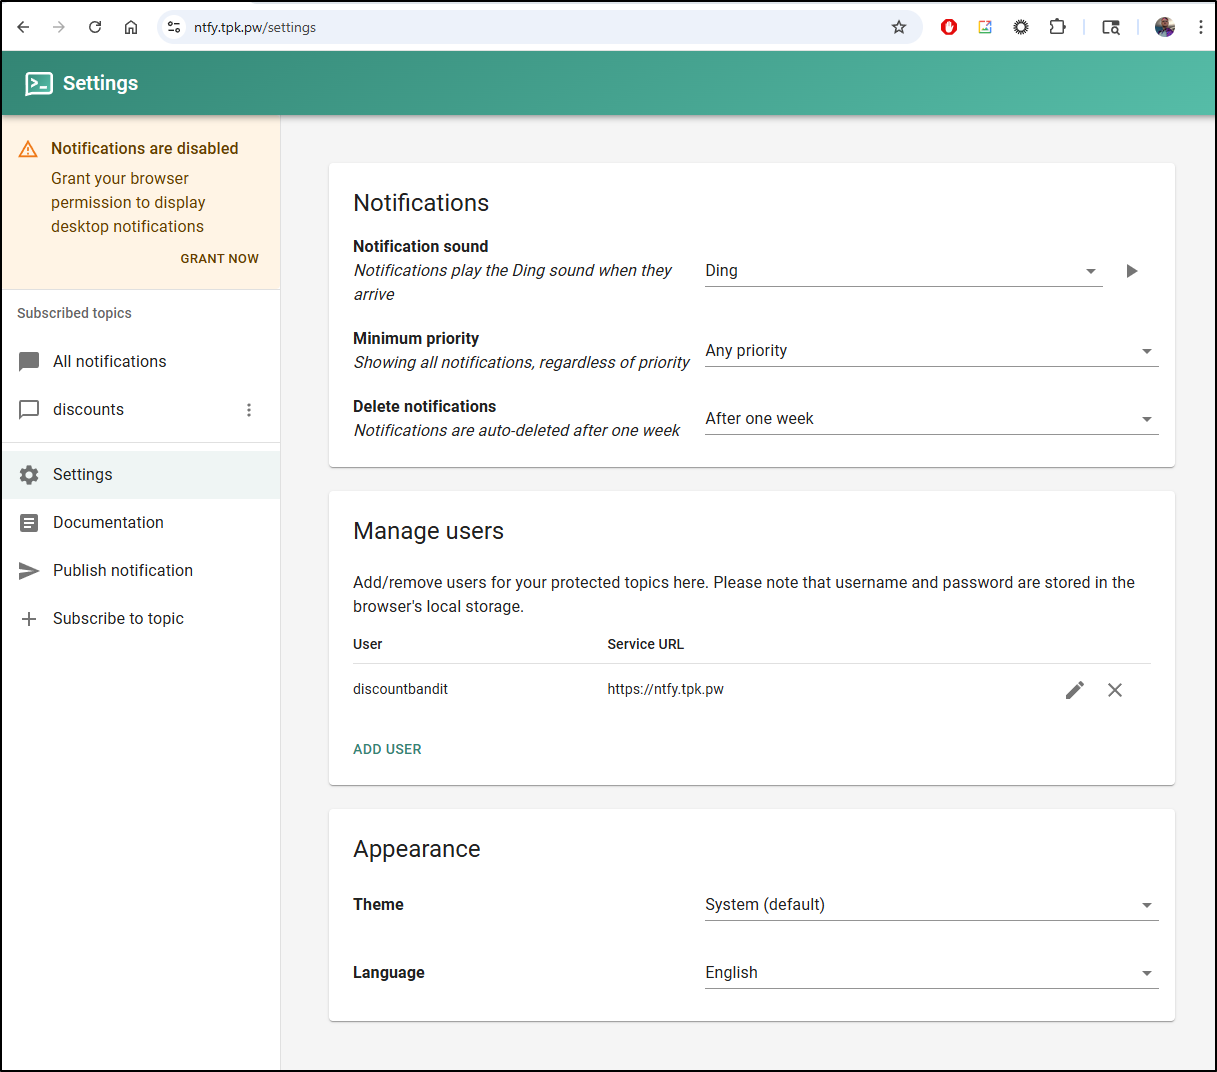The height and width of the screenshot is (1072, 1217).
Task: Open the browser extensions puzzle icon
Action: 1057,27
